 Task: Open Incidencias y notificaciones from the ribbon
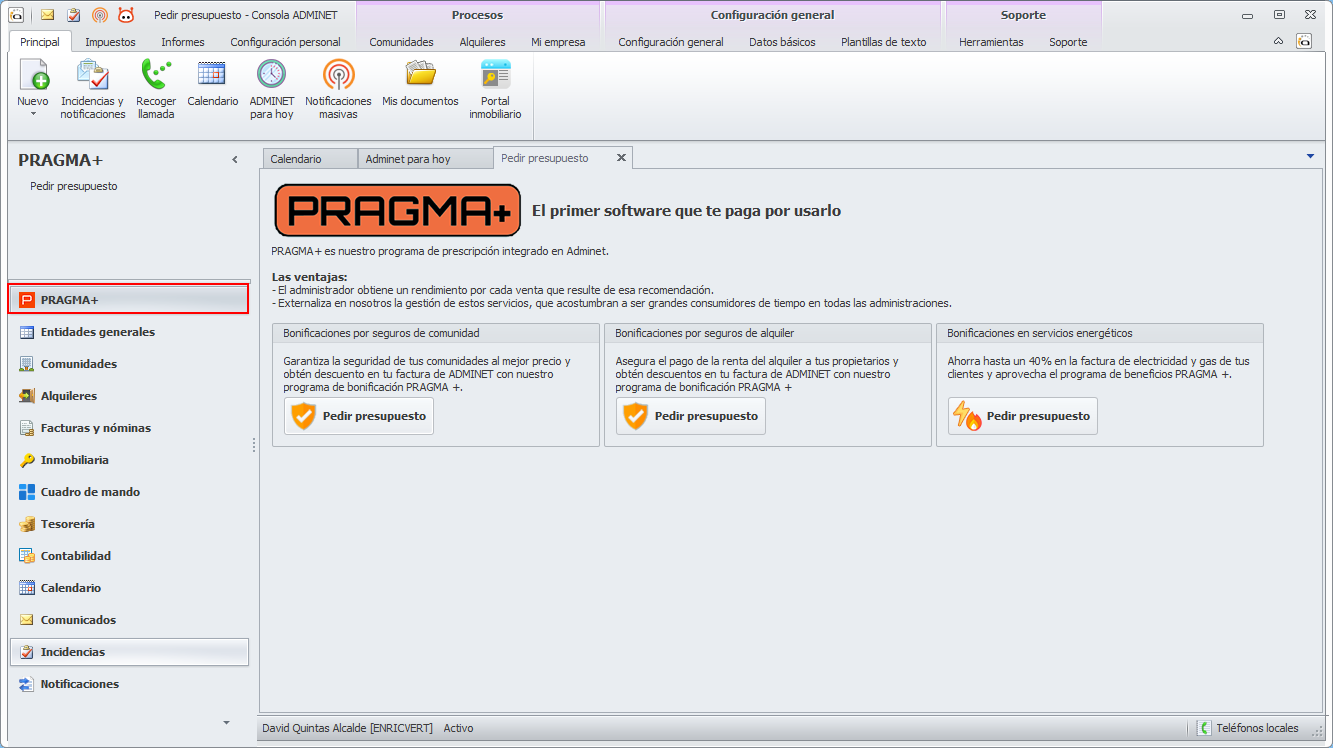coord(93,90)
